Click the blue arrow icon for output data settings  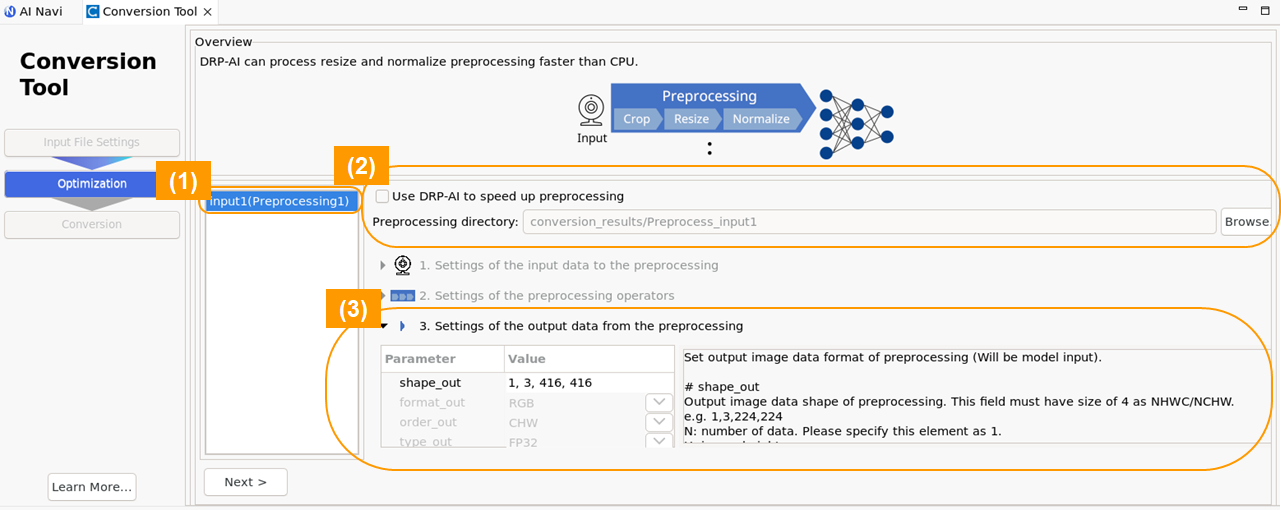[x=403, y=326]
